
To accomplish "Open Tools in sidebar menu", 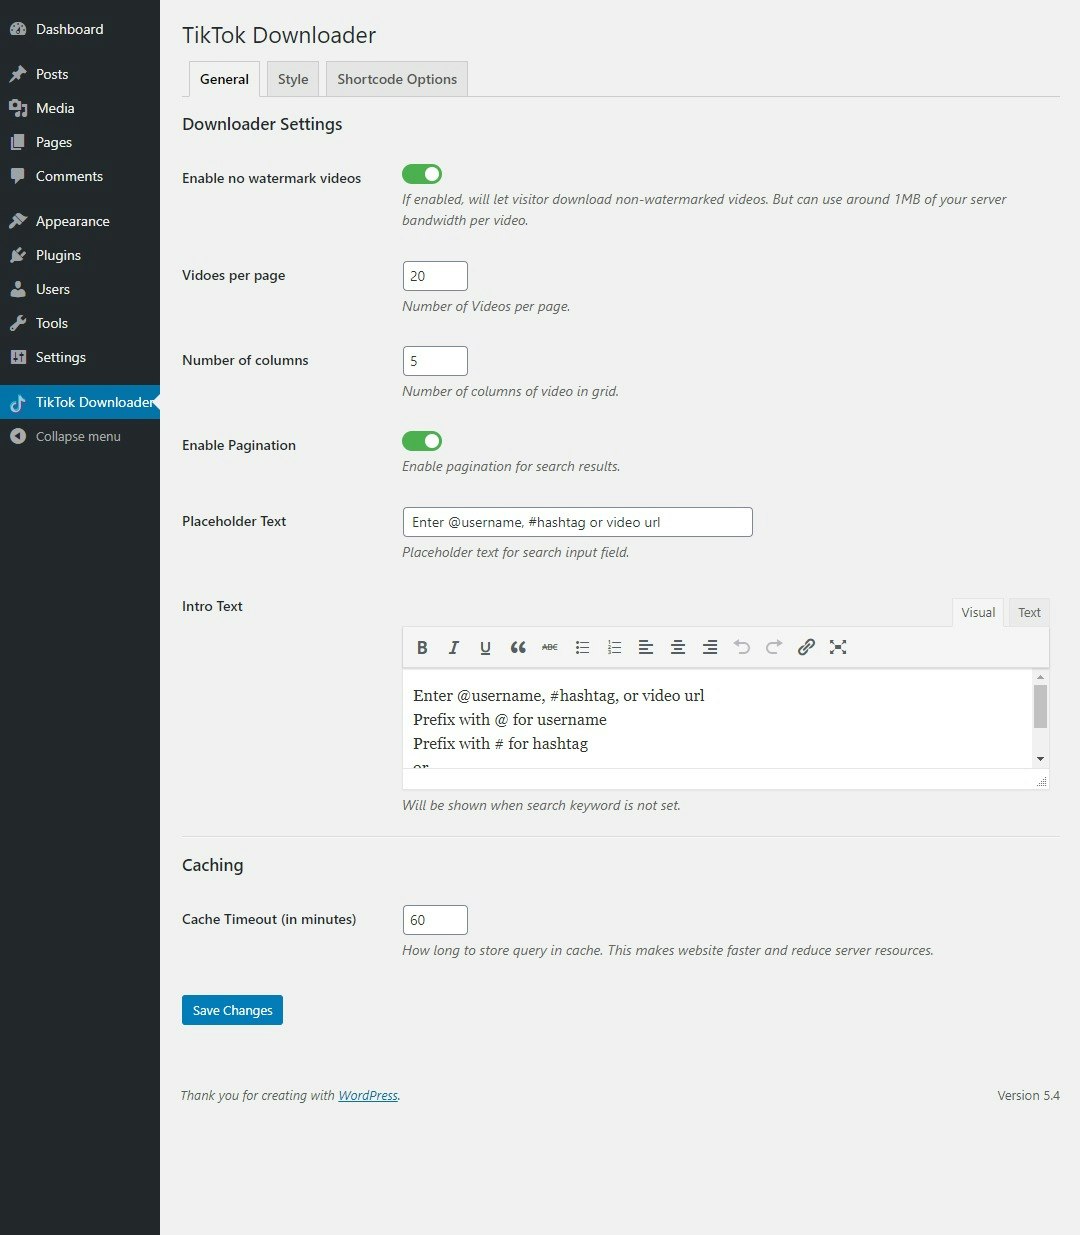I will click(80, 323).
